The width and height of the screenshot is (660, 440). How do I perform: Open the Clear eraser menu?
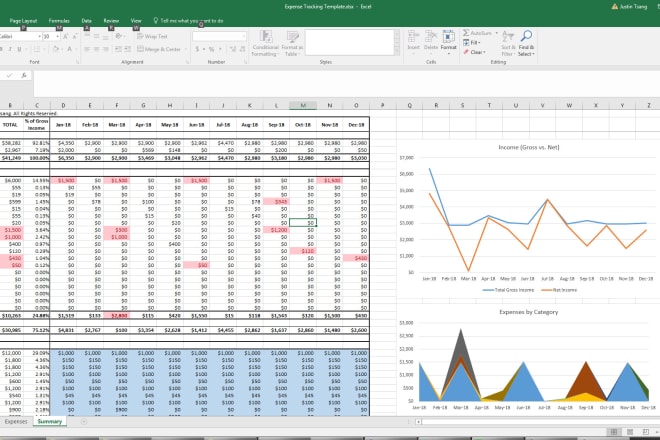point(474,52)
